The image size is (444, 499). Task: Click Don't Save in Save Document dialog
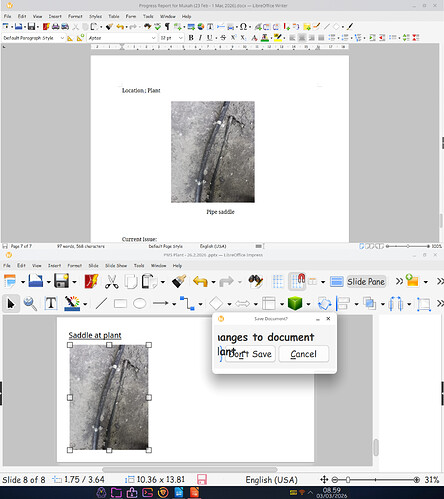tap(250, 354)
